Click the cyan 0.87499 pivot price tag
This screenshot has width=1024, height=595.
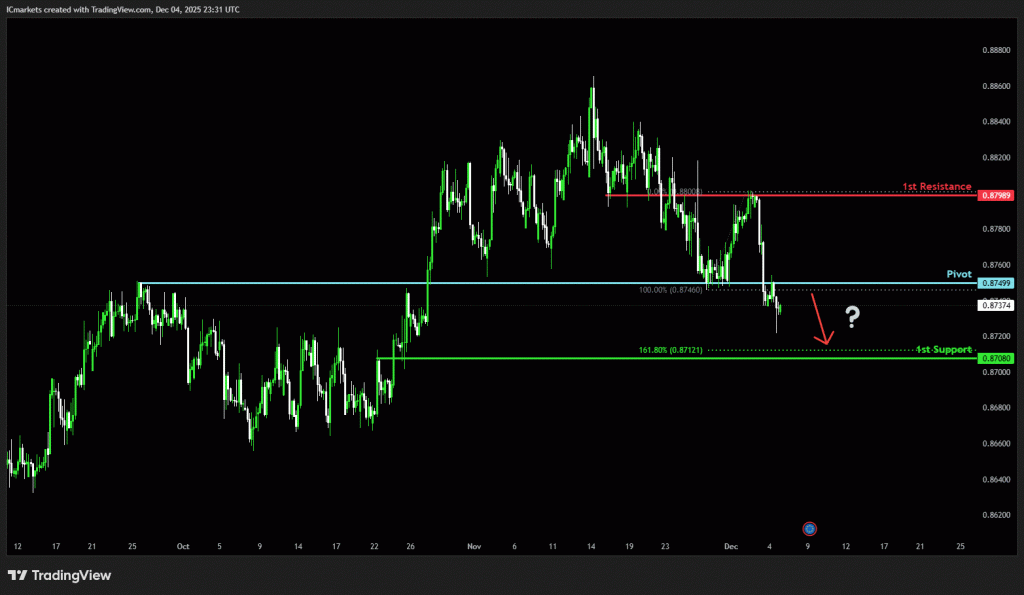(996, 283)
